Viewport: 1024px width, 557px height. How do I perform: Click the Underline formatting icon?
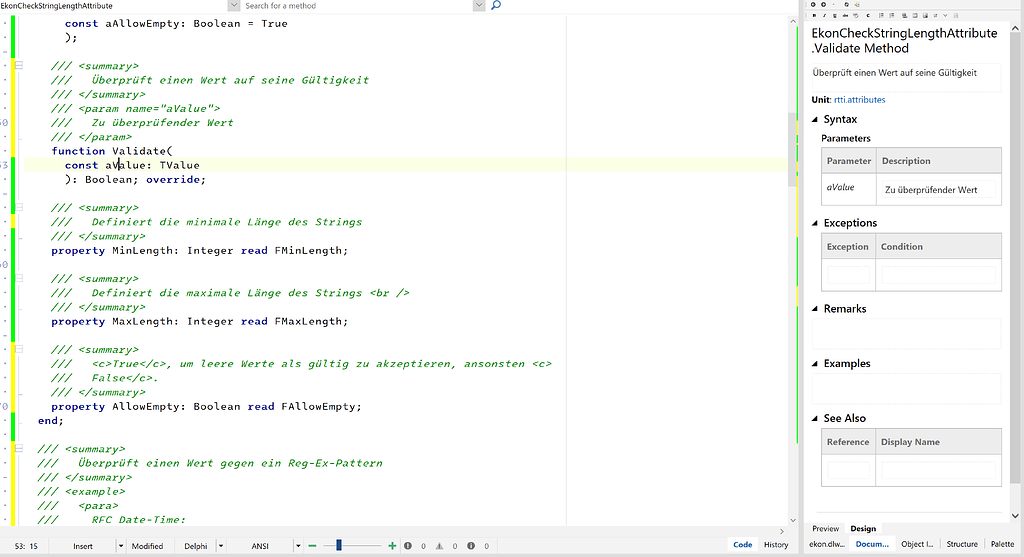835,16
